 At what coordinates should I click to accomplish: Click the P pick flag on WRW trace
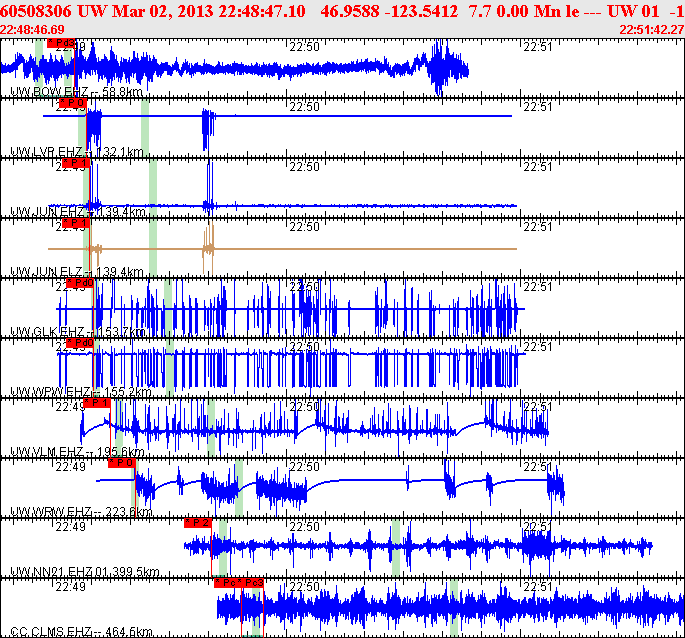coord(121,463)
